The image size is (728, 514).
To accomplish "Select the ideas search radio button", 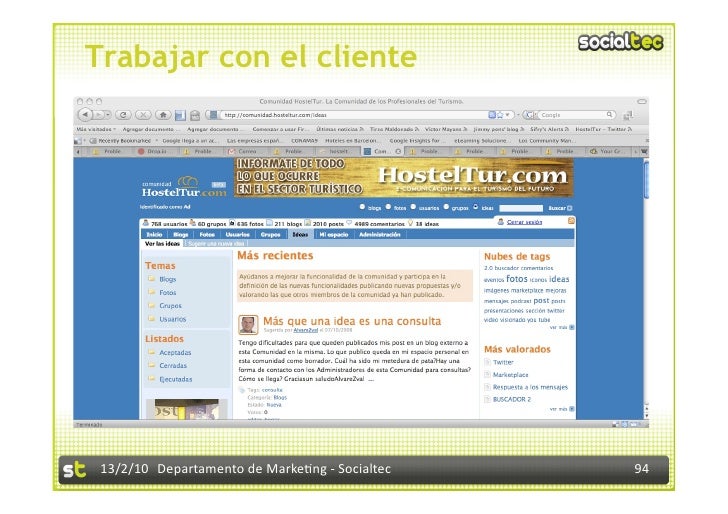I will [x=476, y=207].
